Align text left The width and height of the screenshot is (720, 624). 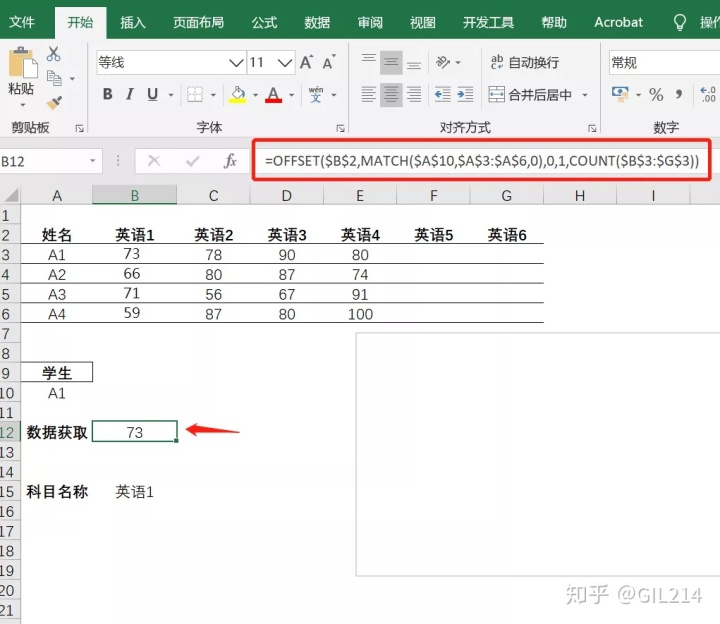pos(368,95)
